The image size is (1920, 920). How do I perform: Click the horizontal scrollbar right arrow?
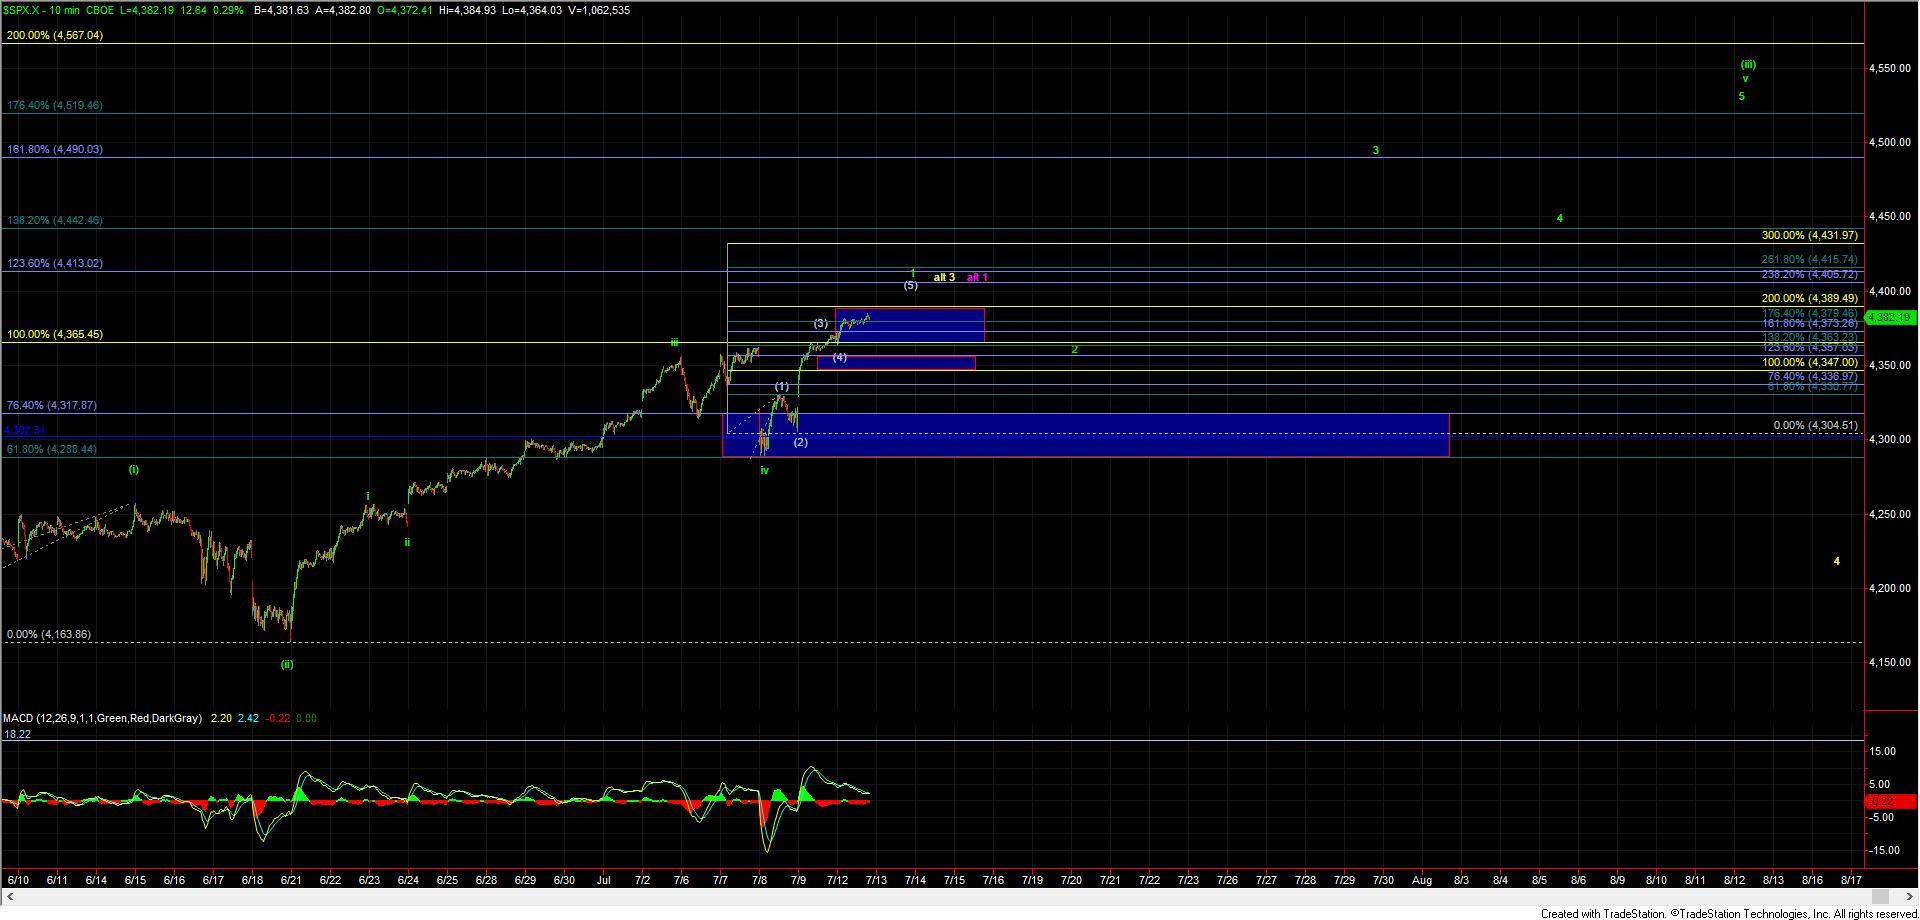coord(1910,895)
